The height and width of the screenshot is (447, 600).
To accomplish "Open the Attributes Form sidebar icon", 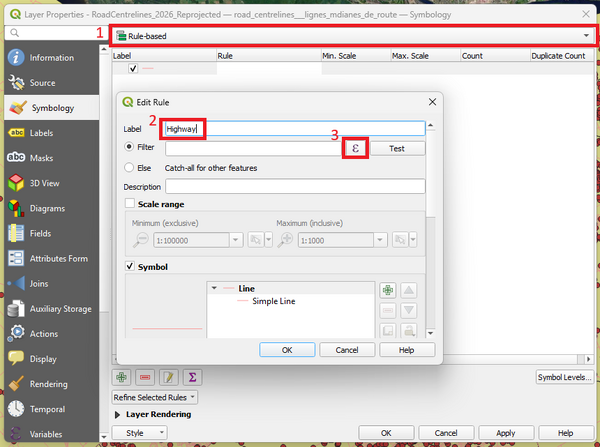I will point(16,258).
